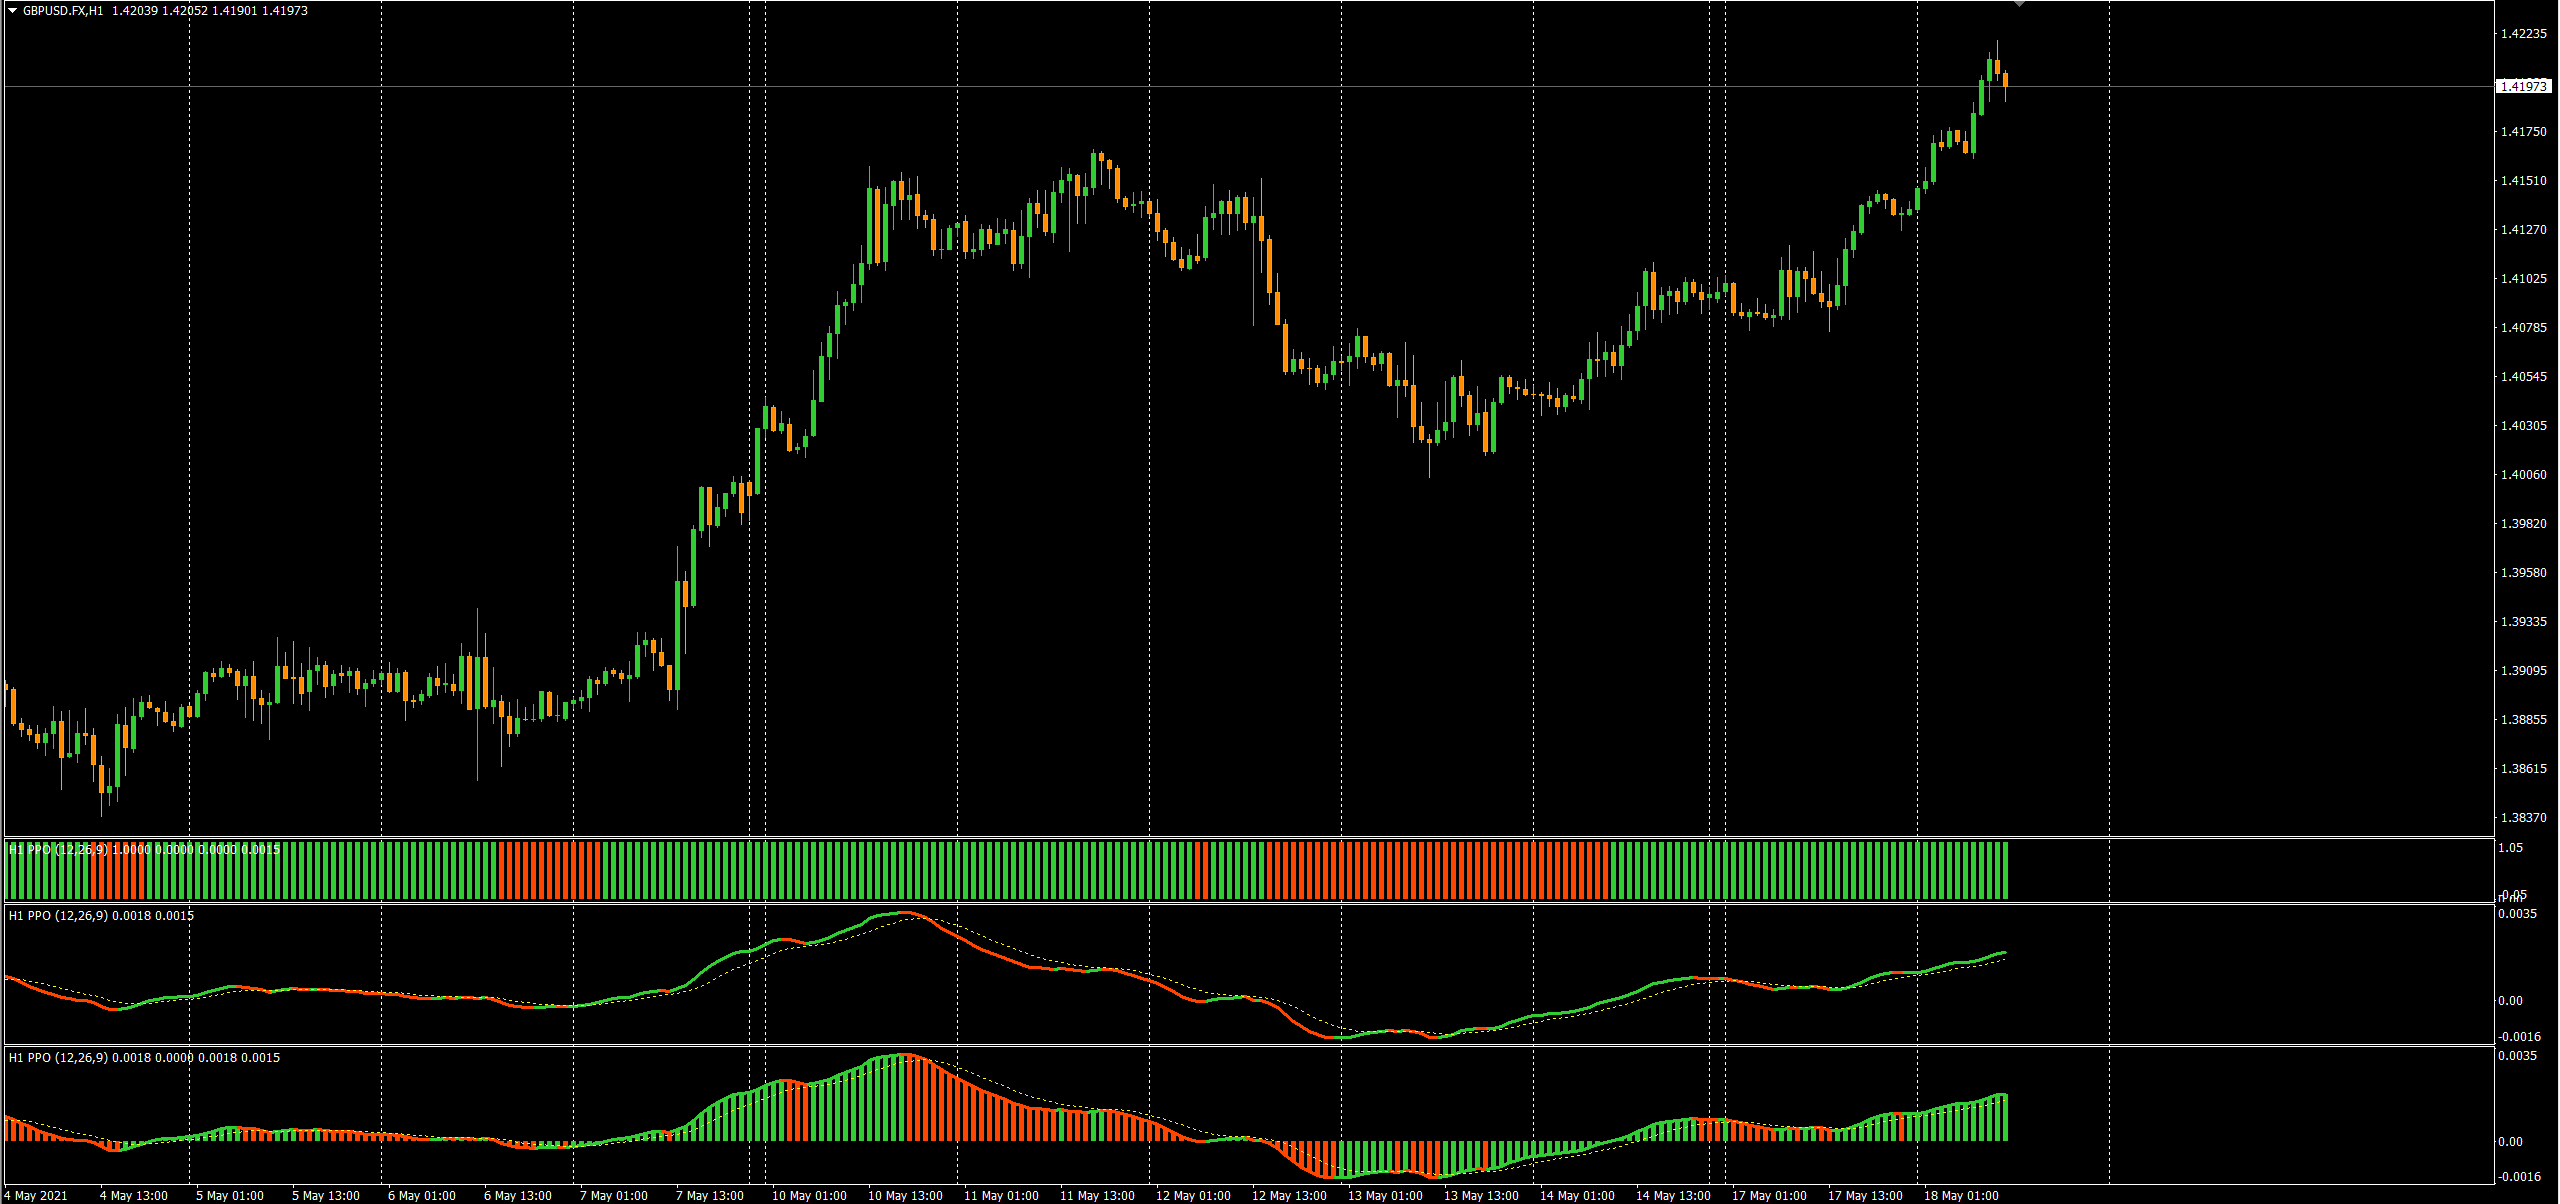Click the 1.40060 level on price scale

point(2523,475)
